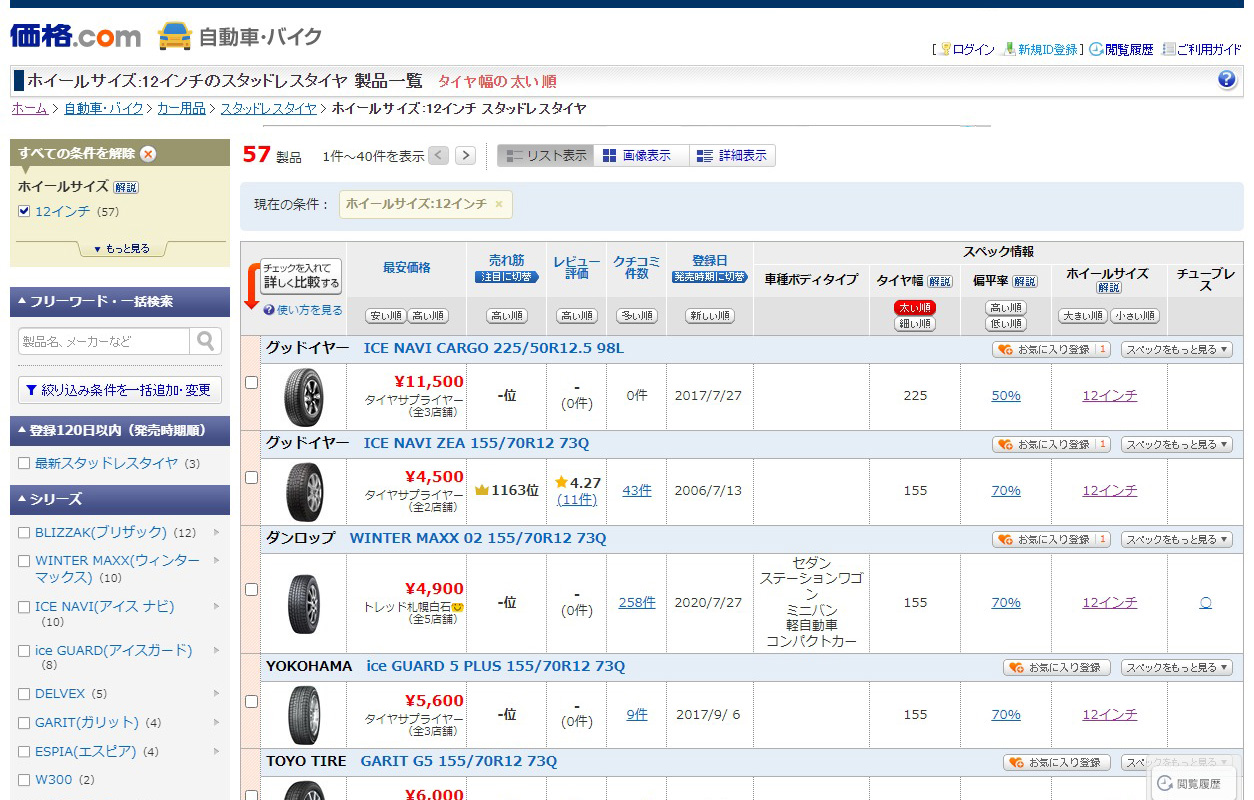Screen dimensions: 1254x800
Task: Open 閲覧履歴 from the top header
Action: click(1121, 49)
